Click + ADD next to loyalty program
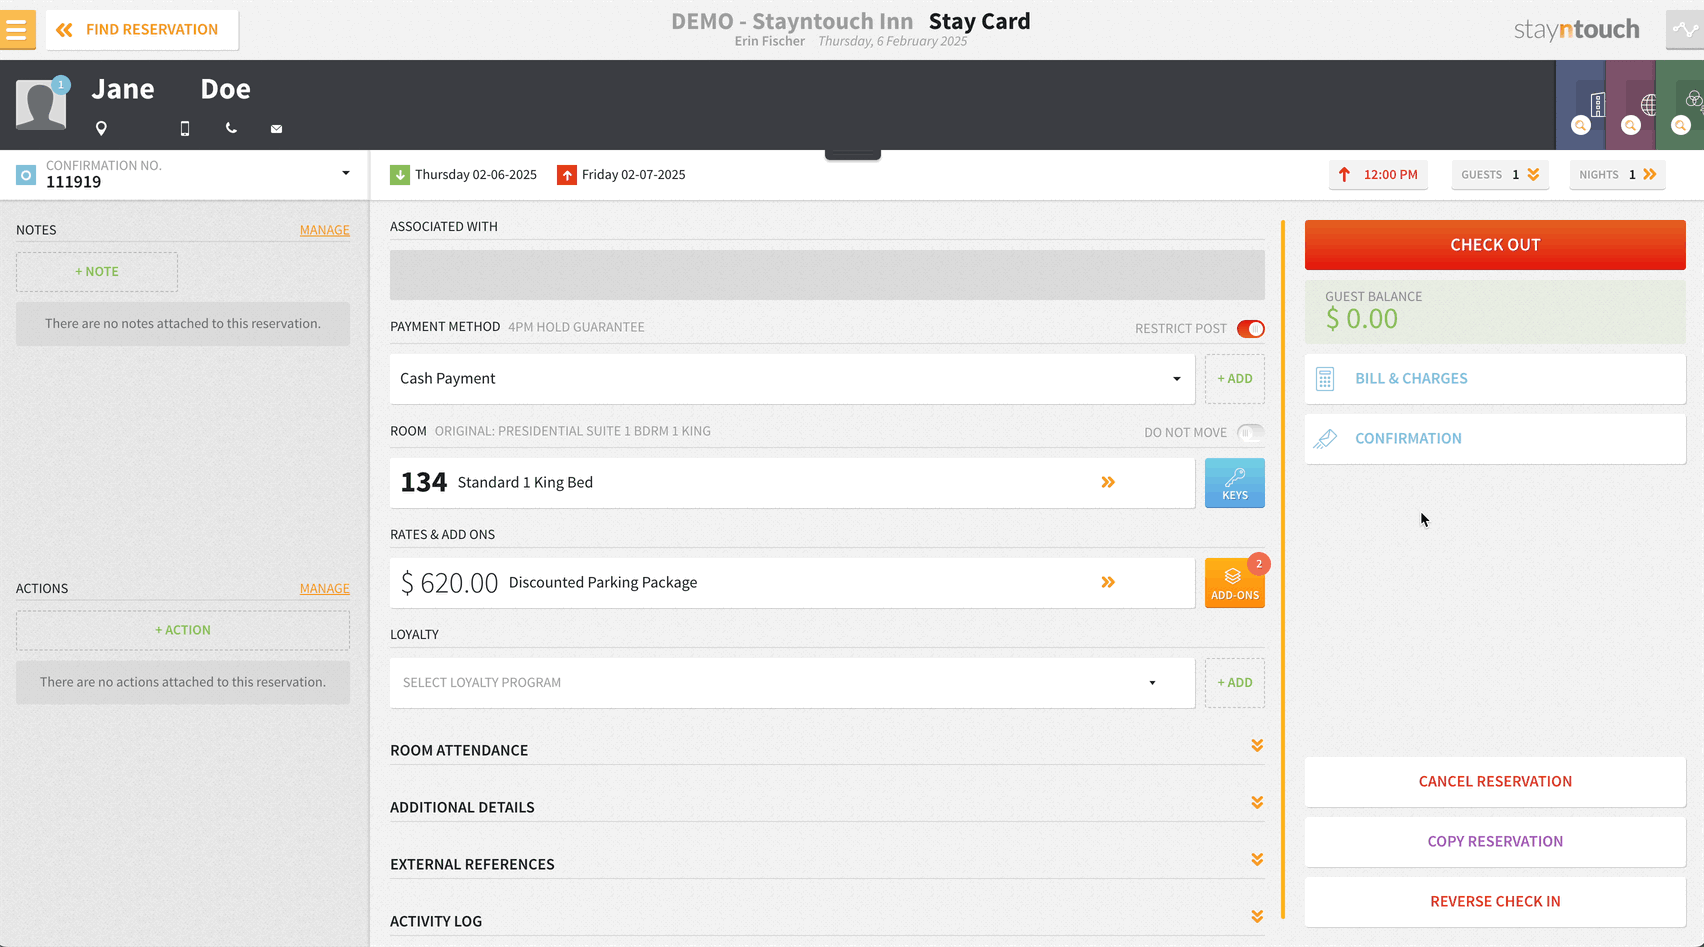Image resolution: width=1704 pixels, height=947 pixels. (x=1235, y=683)
